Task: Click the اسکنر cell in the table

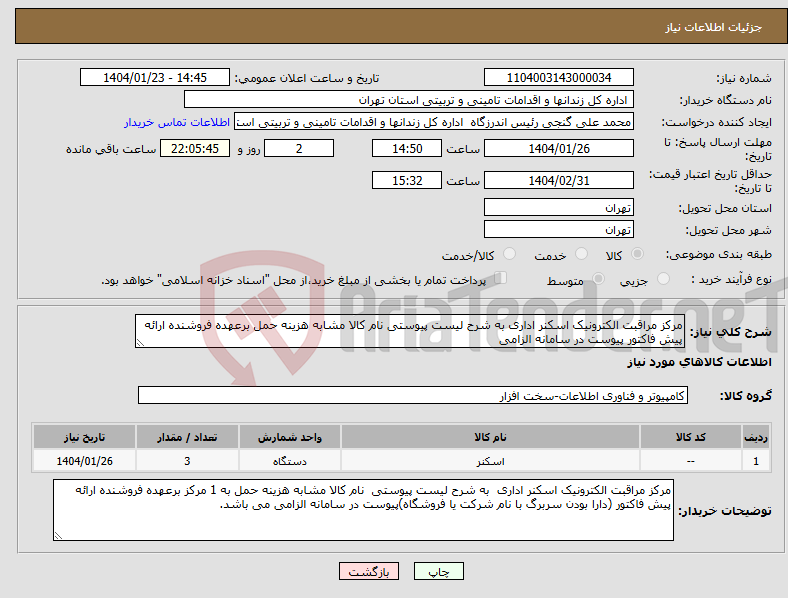Action: coord(490,461)
